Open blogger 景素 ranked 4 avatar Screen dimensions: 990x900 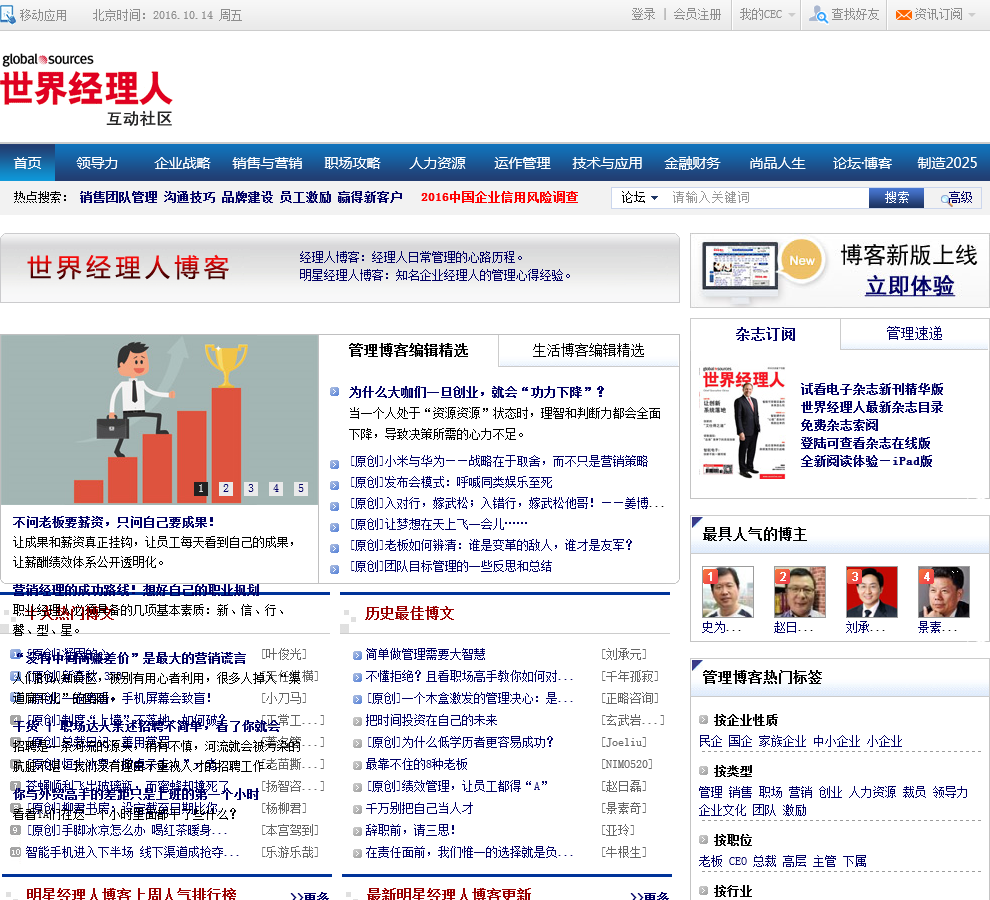tap(943, 592)
